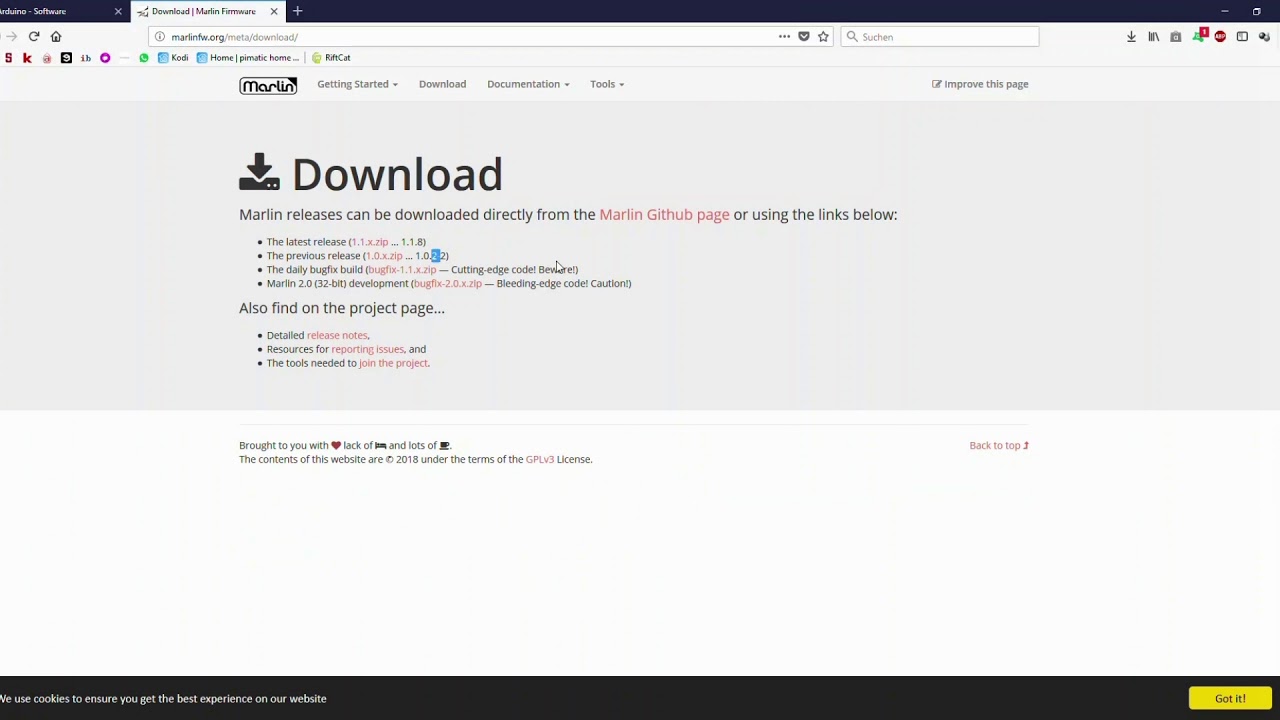This screenshot has height=720, width=1280.
Task: Expand the Getting Started dropdown
Action: 357,84
